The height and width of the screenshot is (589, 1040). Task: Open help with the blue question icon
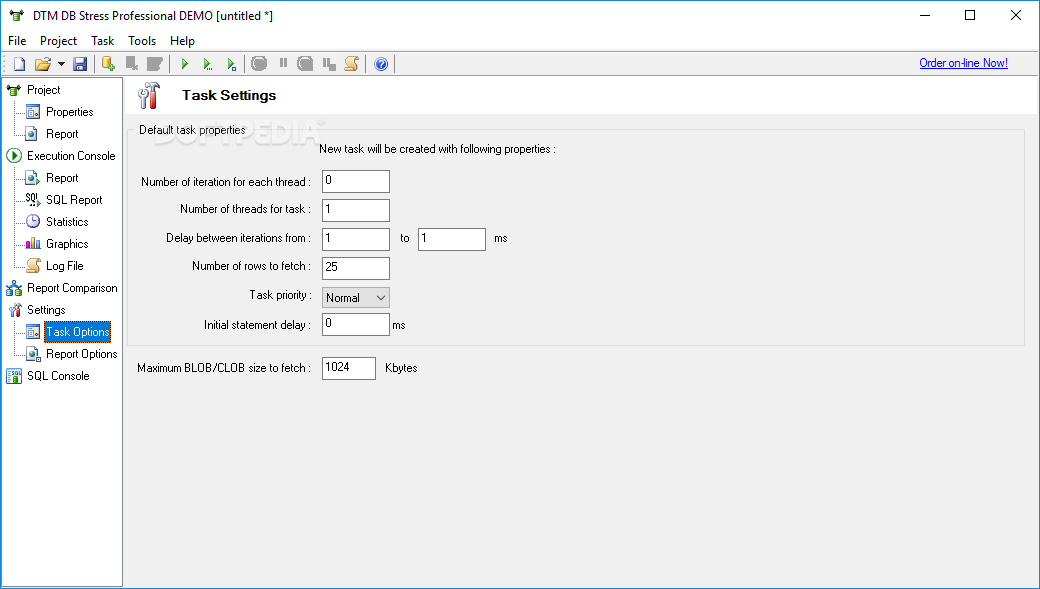(381, 64)
